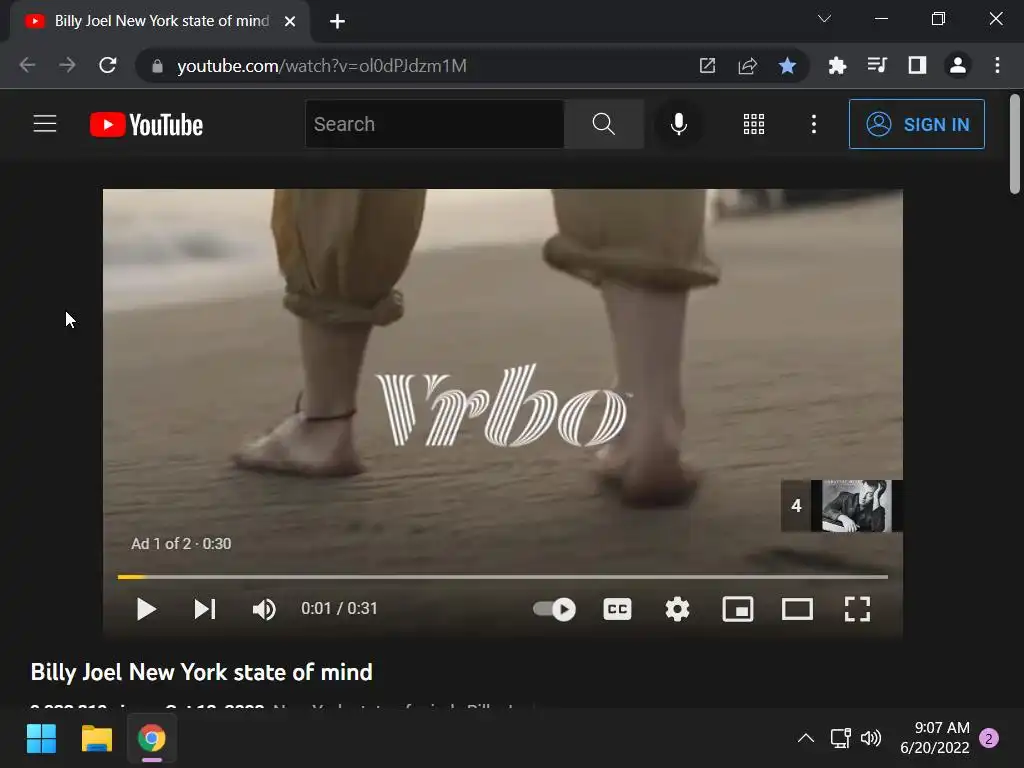Click the upcoming video thumbnail countdown

click(842, 506)
